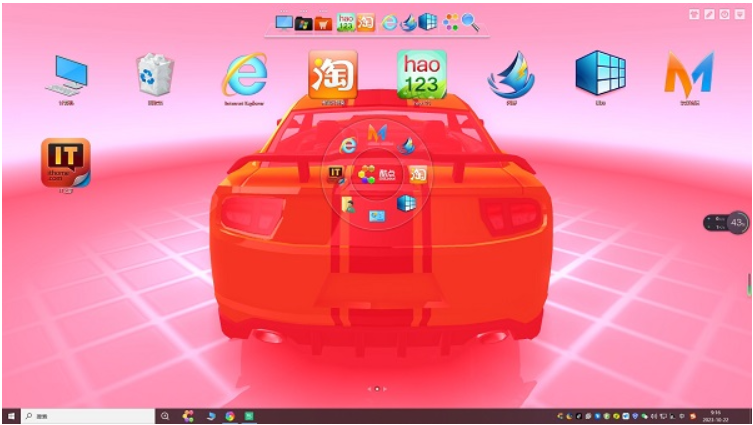This screenshot has height=425, width=753.
Task: Open the shopping cart folder in the dock
Action: pos(323,23)
